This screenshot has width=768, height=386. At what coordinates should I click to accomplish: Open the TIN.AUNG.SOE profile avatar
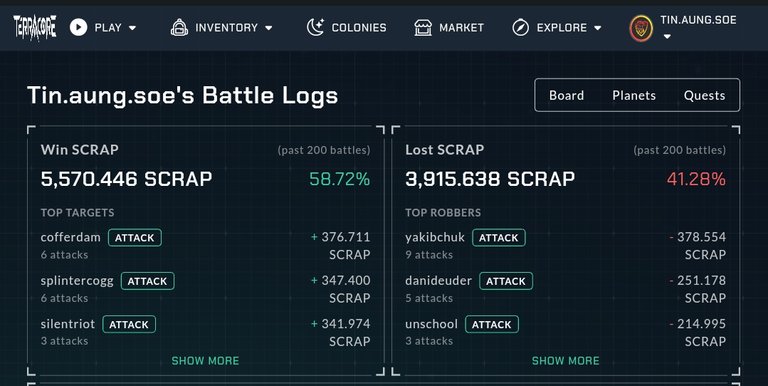641,28
